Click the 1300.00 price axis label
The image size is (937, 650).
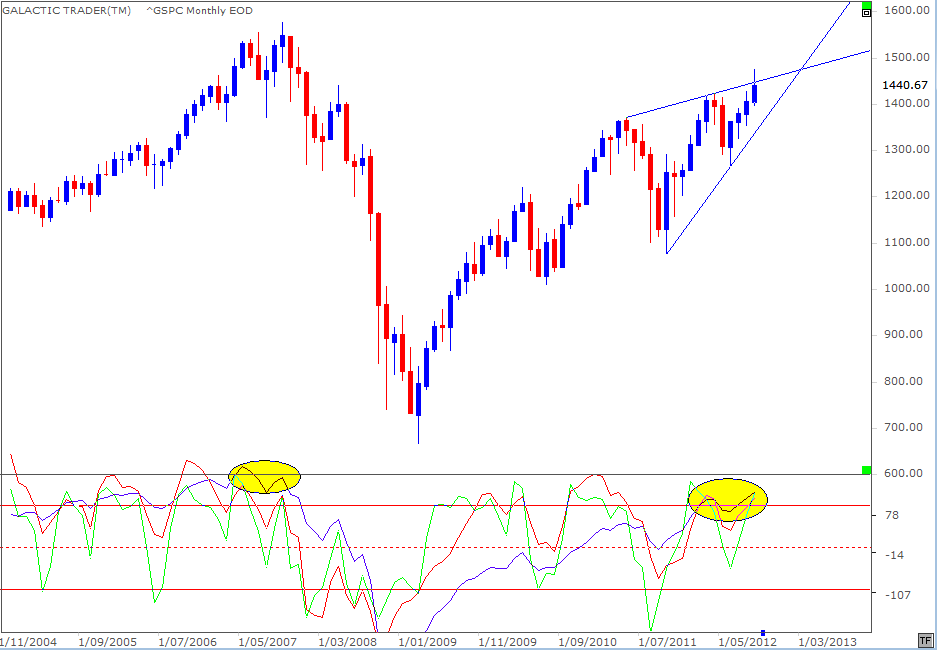click(x=907, y=149)
